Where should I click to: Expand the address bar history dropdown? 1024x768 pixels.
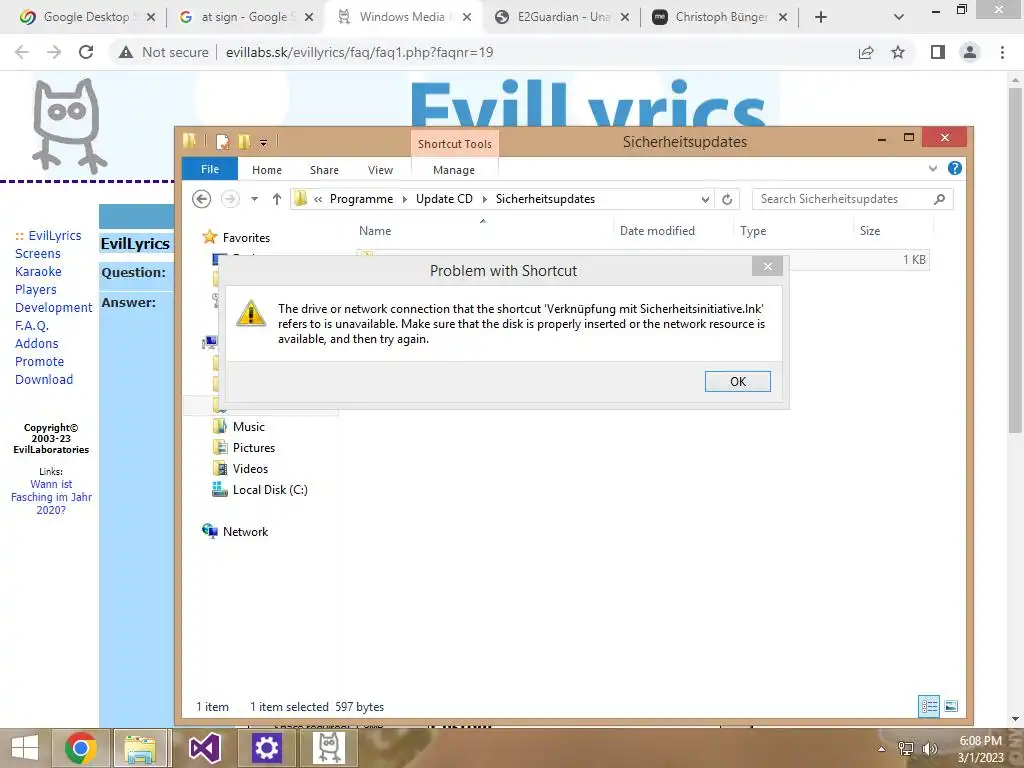pos(705,199)
